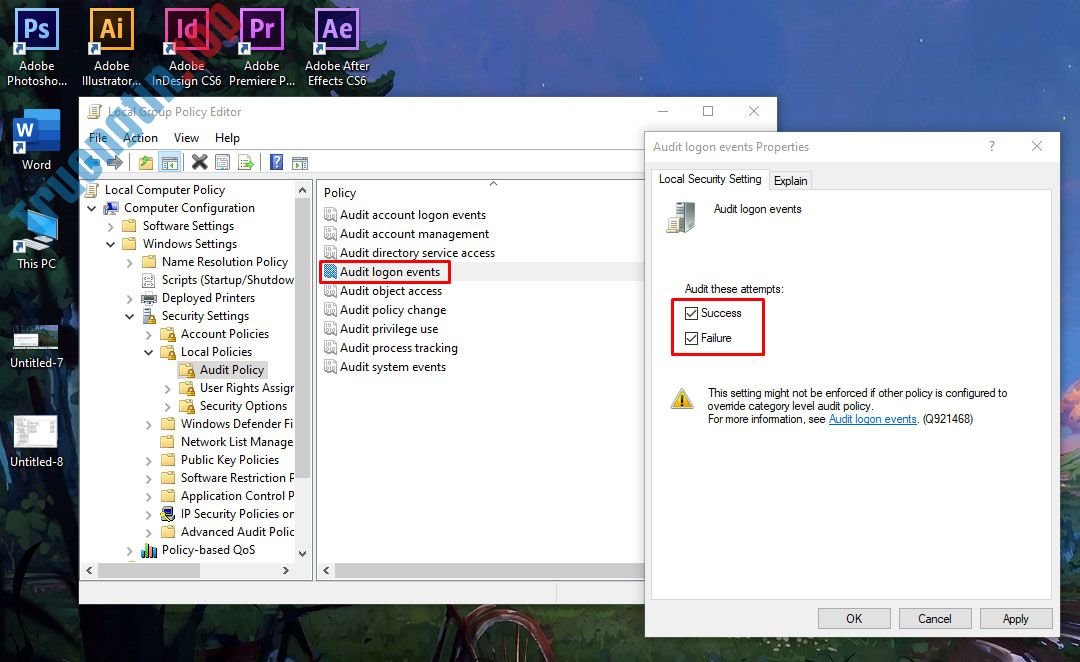Select the Audit object access policy

click(391, 290)
